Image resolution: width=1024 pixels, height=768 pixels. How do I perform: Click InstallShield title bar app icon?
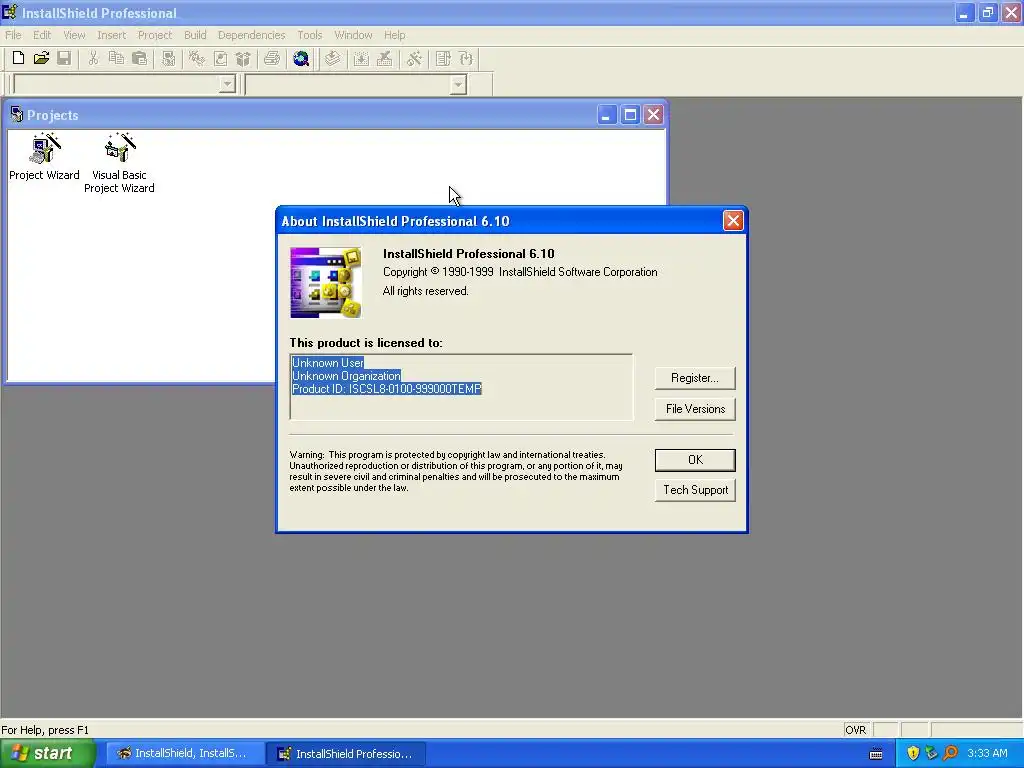tap(10, 12)
